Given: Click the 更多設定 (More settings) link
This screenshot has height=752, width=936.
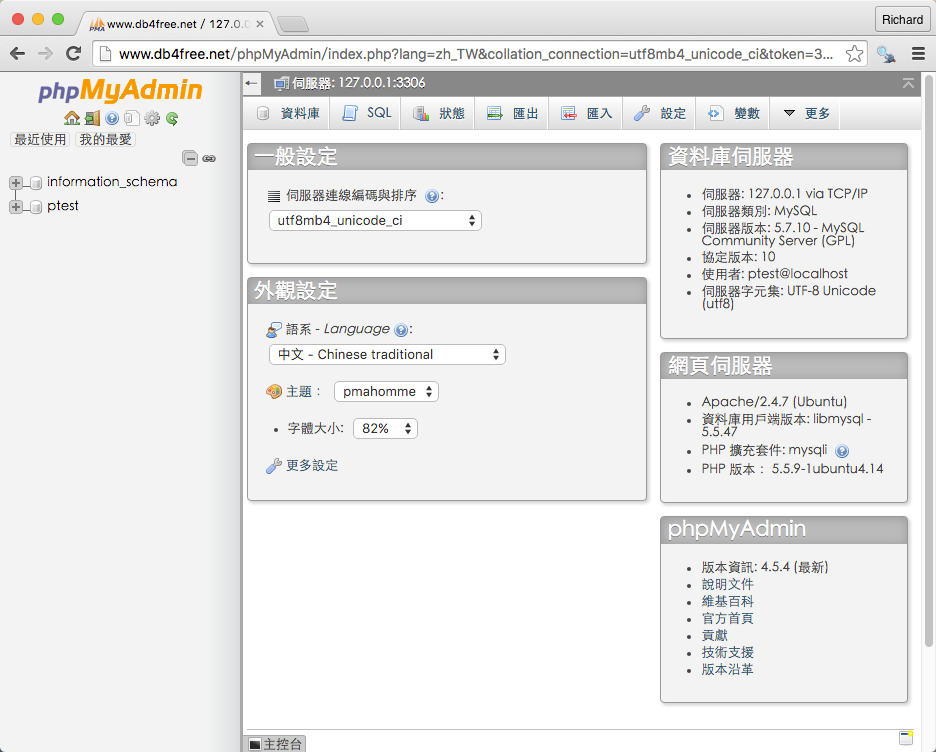Looking at the screenshot, I should (x=311, y=466).
